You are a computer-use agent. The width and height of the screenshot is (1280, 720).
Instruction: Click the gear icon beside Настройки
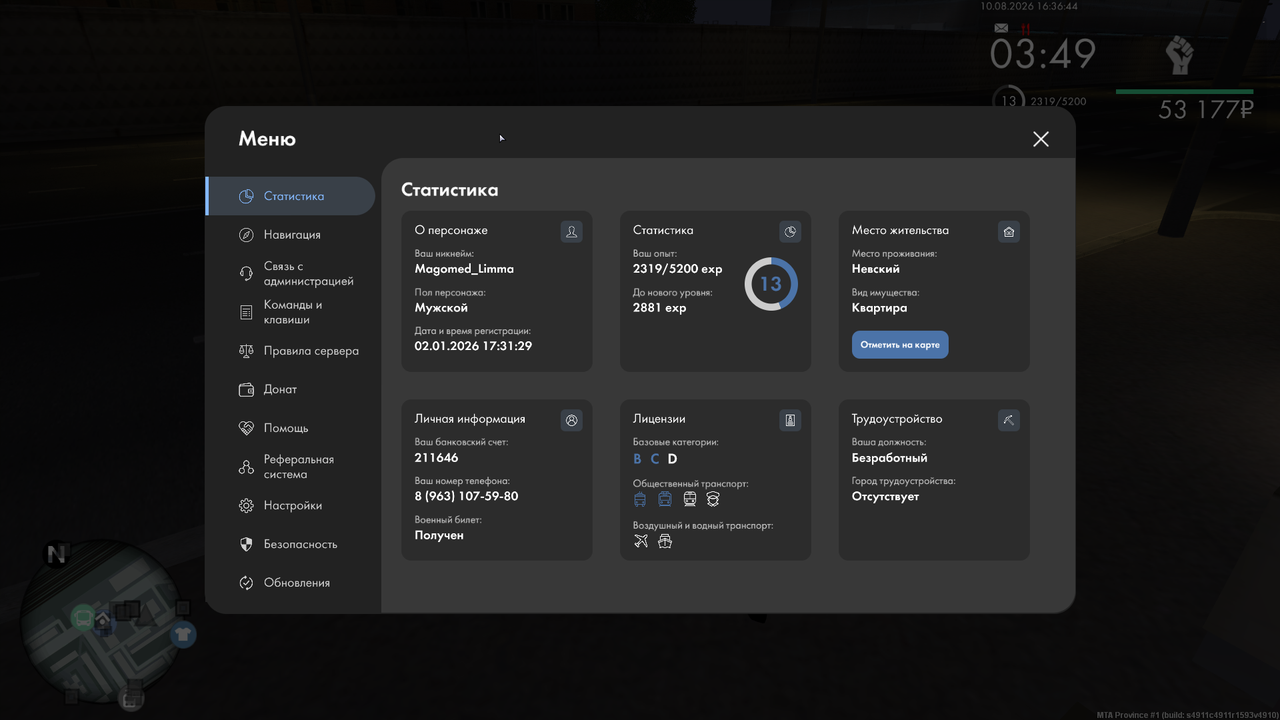(x=246, y=506)
